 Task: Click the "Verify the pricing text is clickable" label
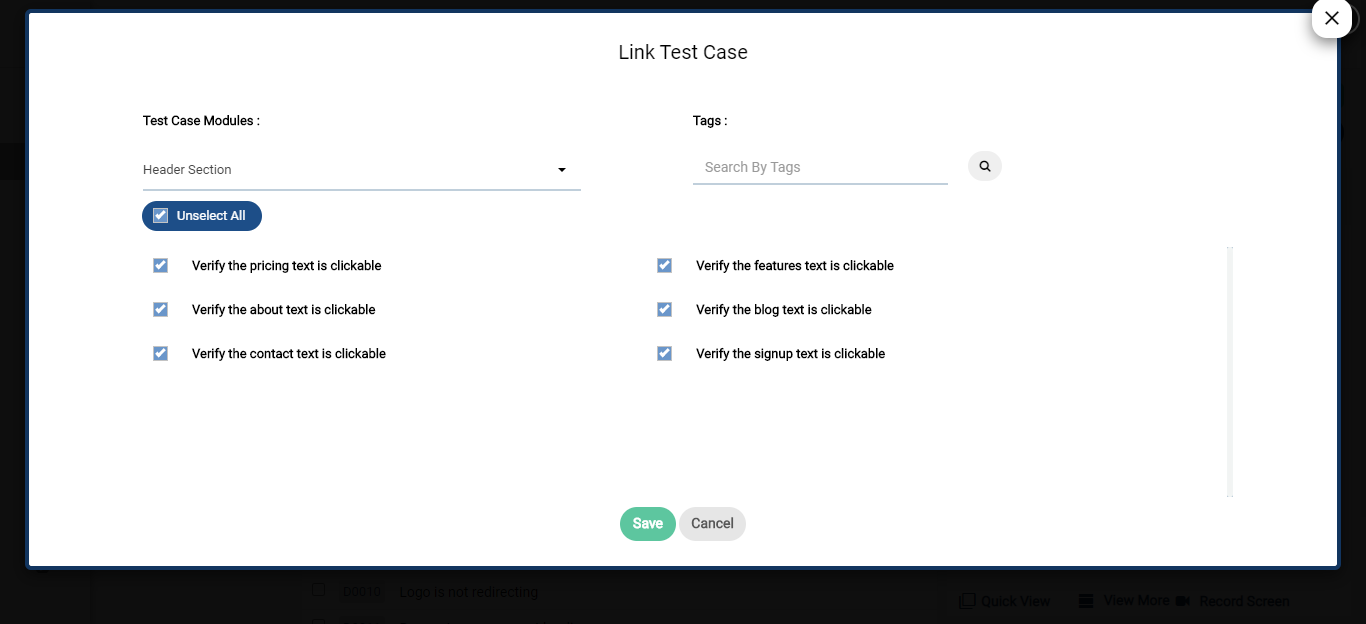287,266
